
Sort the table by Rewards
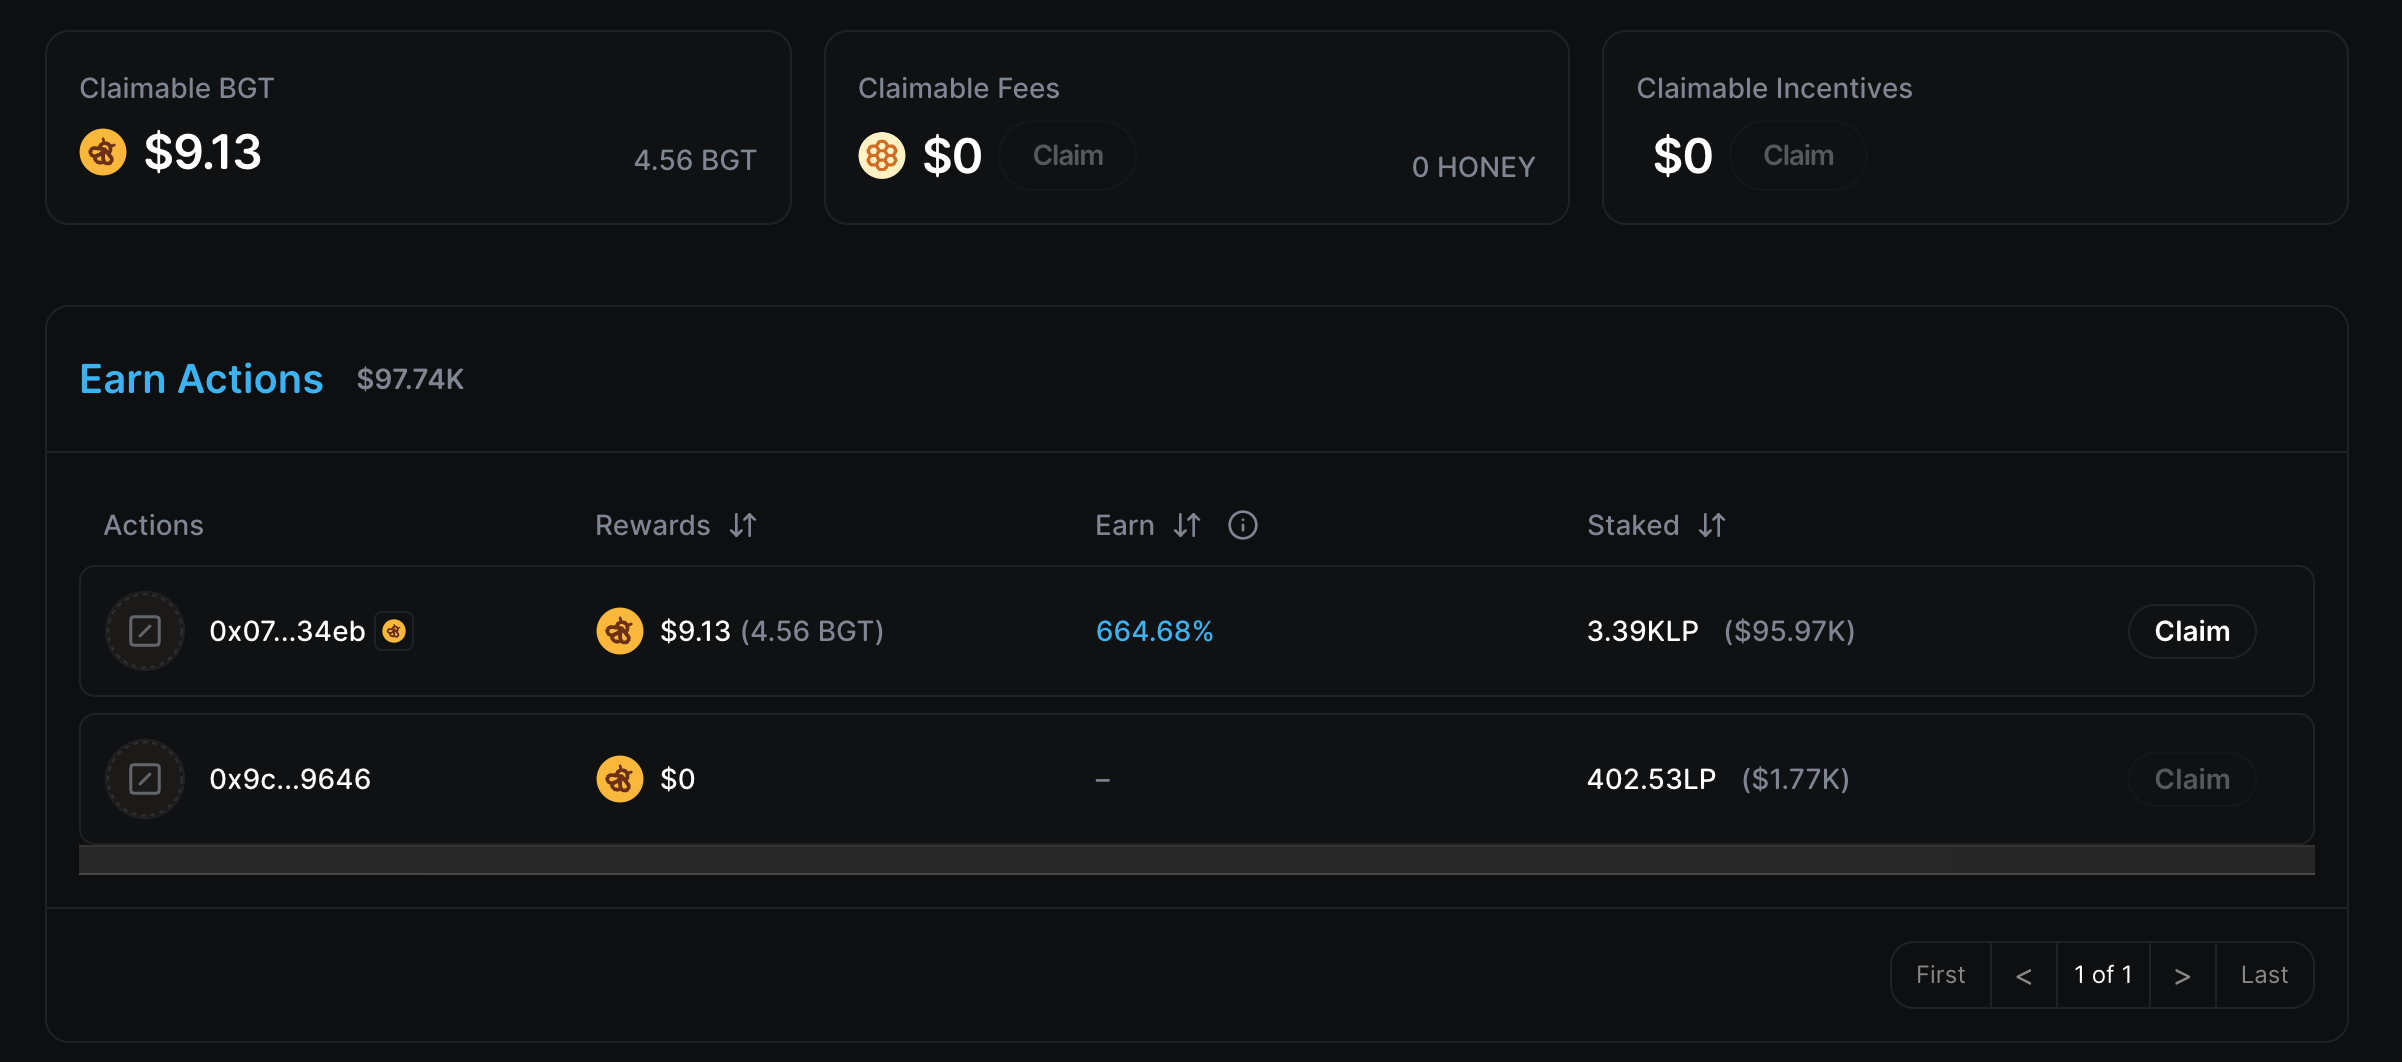(743, 525)
